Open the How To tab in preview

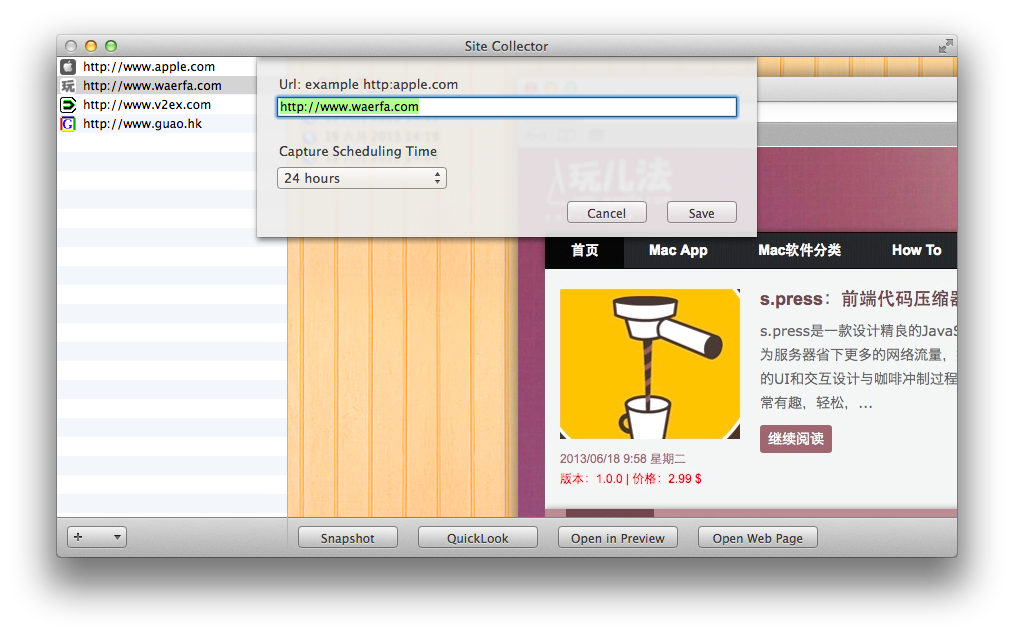point(916,250)
